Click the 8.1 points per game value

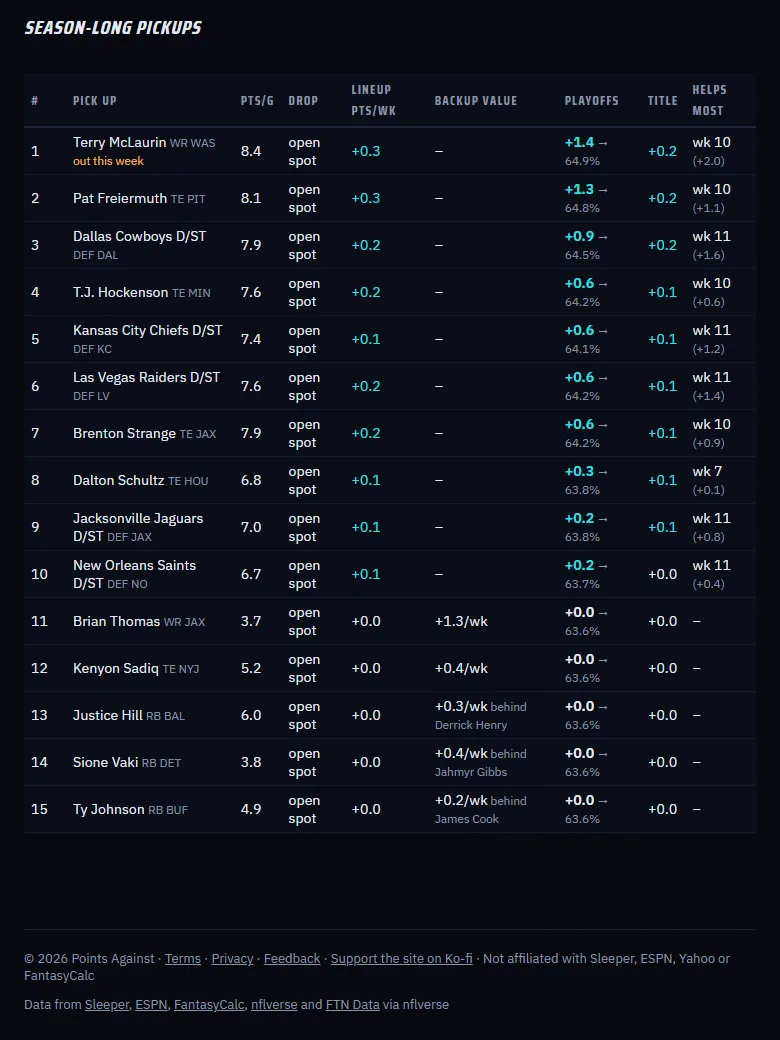(x=251, y=198)
